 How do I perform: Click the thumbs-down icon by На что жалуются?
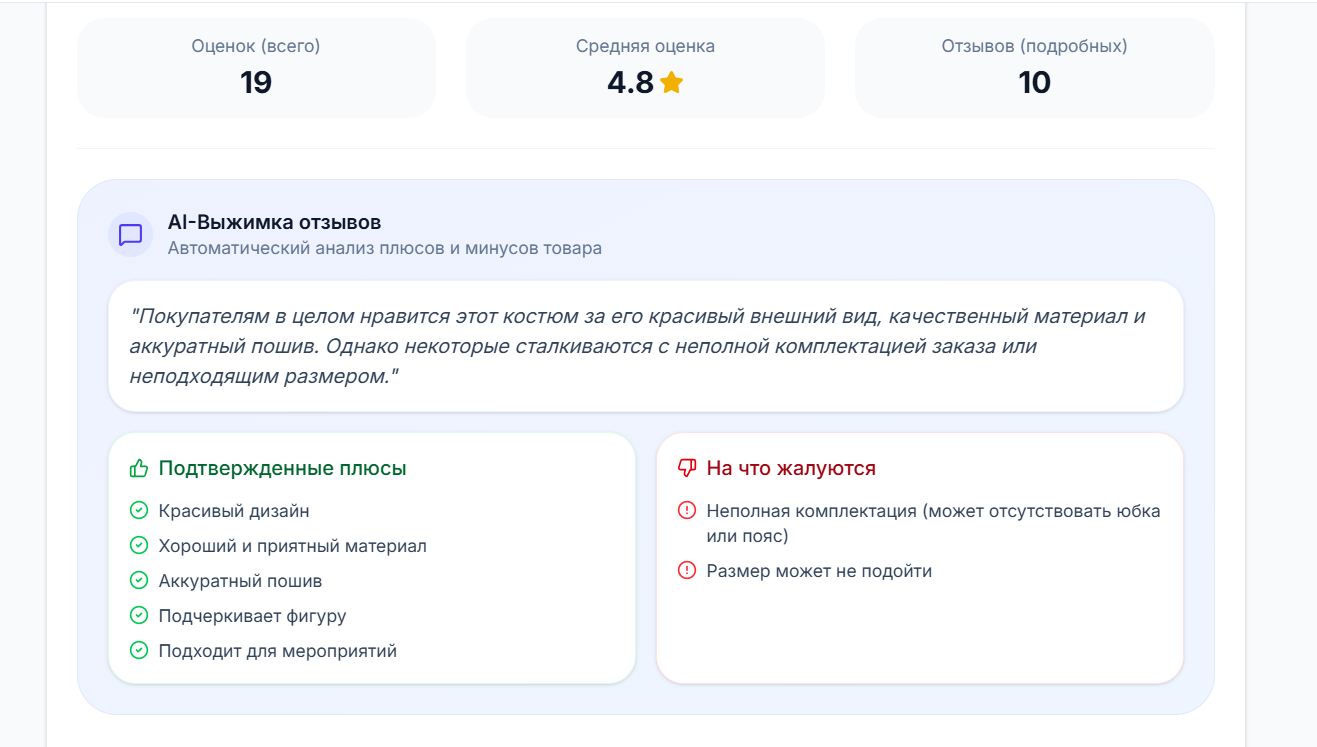687,468
